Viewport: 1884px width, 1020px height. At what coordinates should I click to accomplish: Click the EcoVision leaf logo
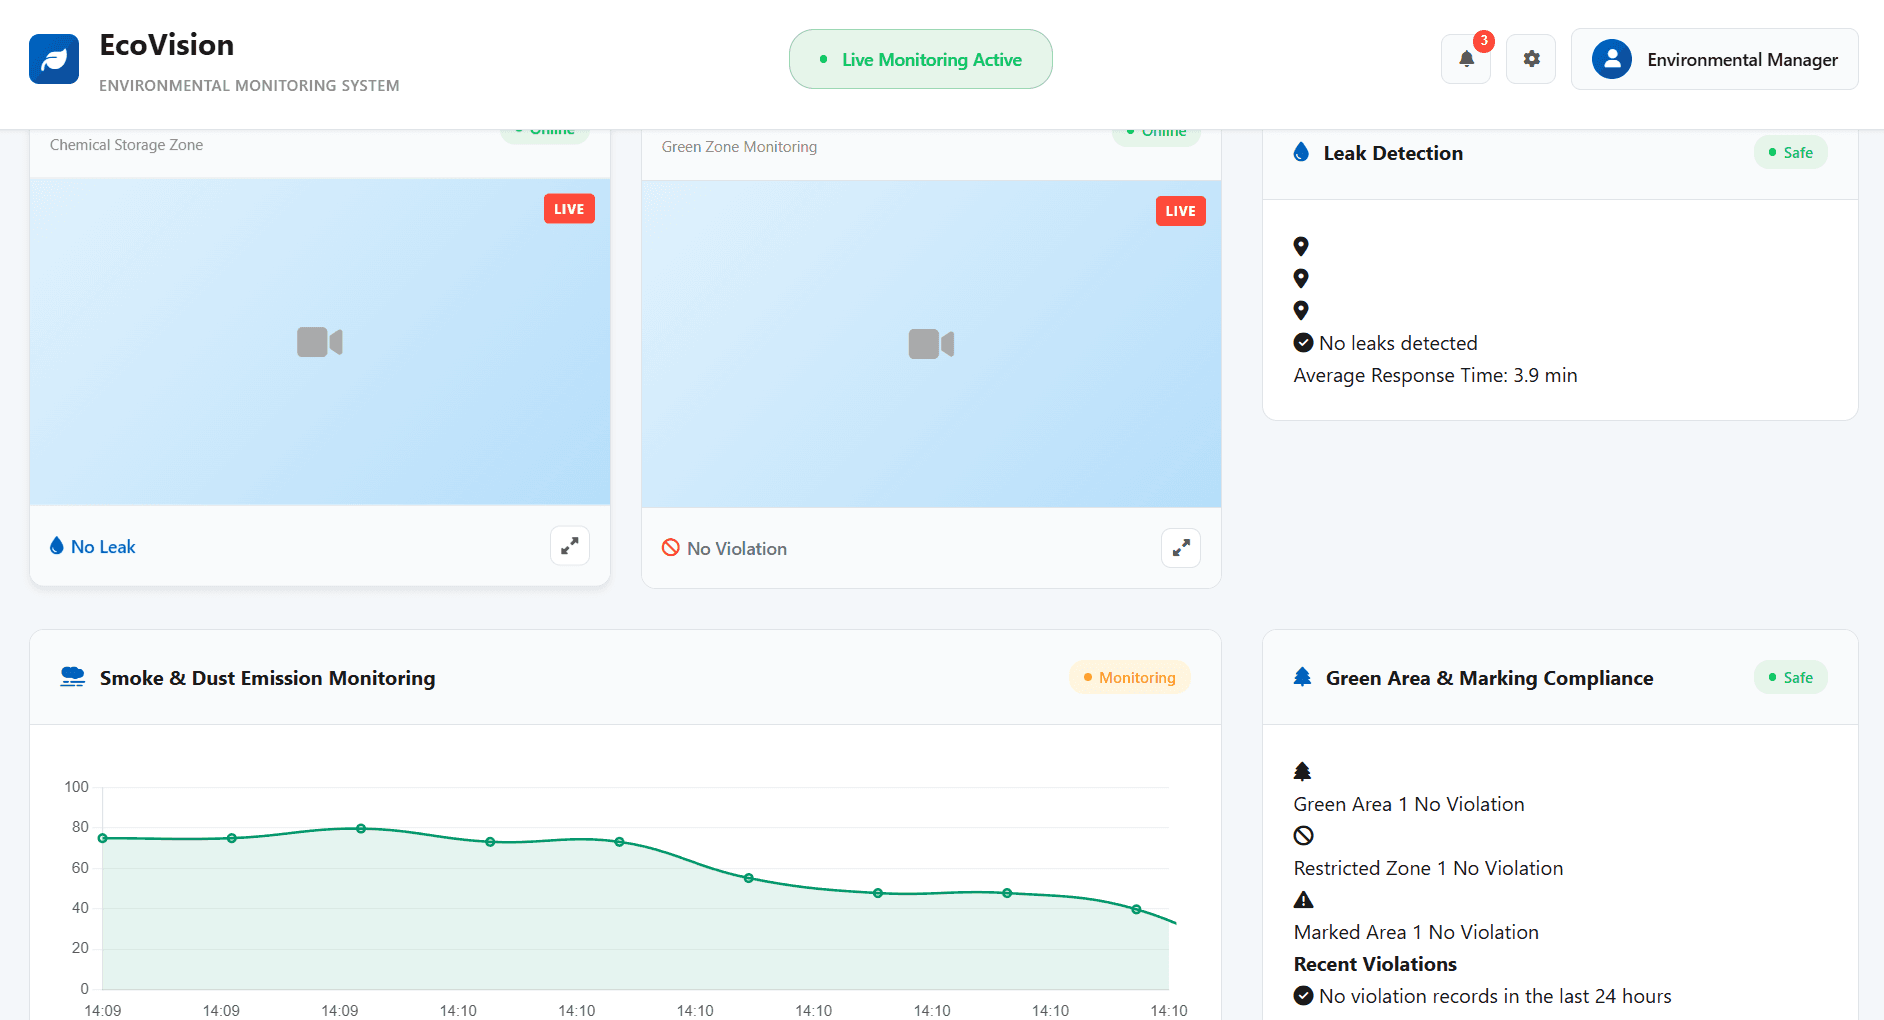(54, 59)
